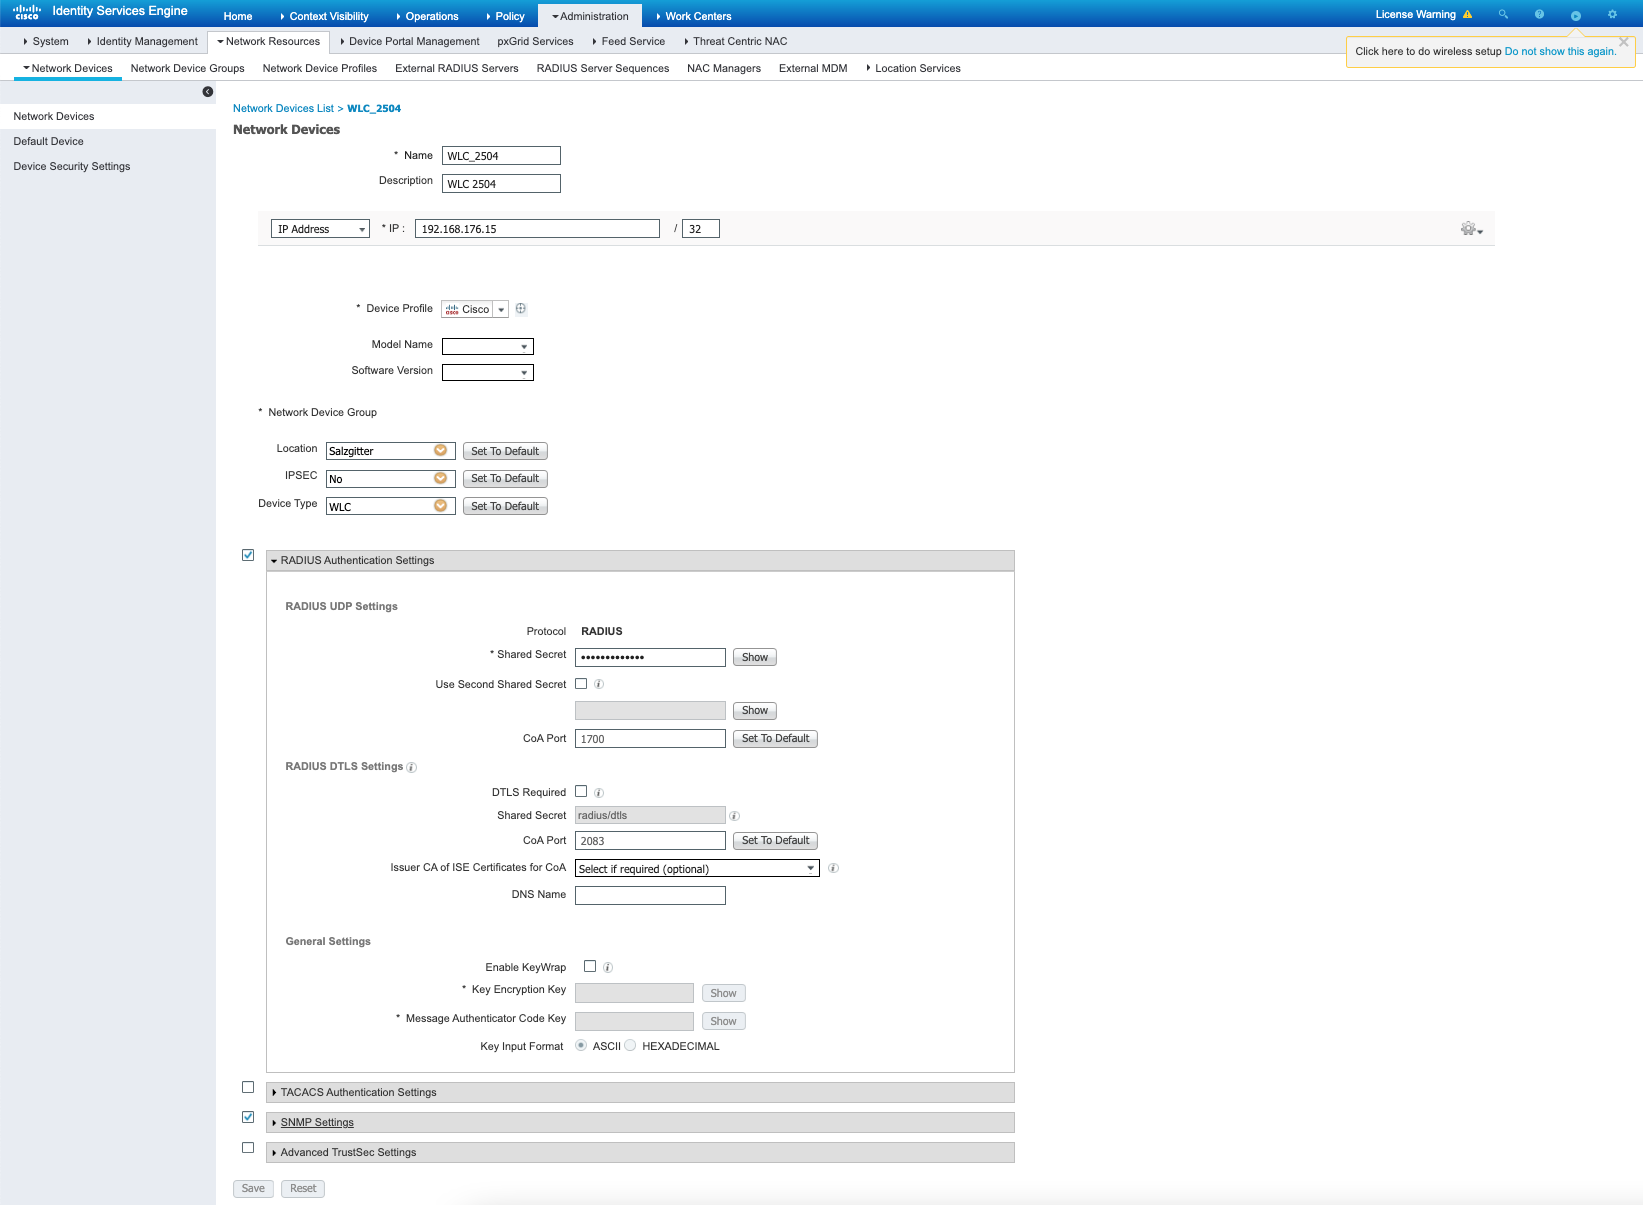Enable KeyWrap checkbox
The height and width of the screenshot is (1205, 1643).
(x=590, y=967)
